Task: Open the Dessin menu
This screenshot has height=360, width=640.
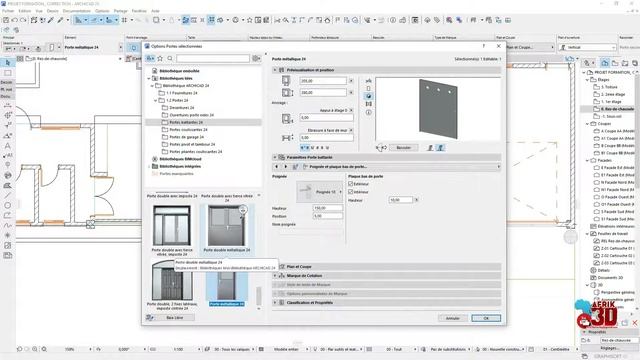Action: [53, 11]
